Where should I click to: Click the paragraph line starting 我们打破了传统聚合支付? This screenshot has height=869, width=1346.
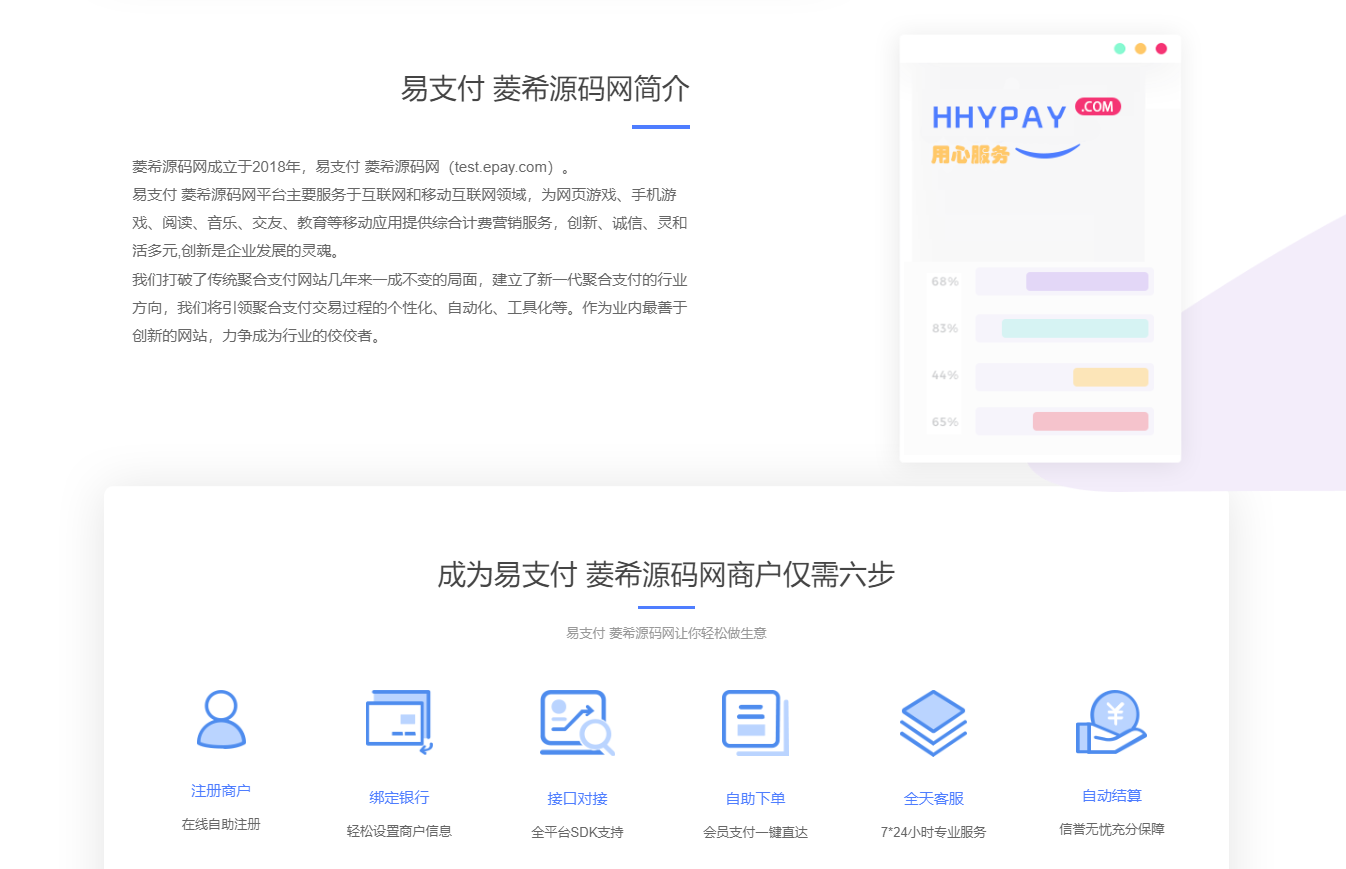coord(410,279)
